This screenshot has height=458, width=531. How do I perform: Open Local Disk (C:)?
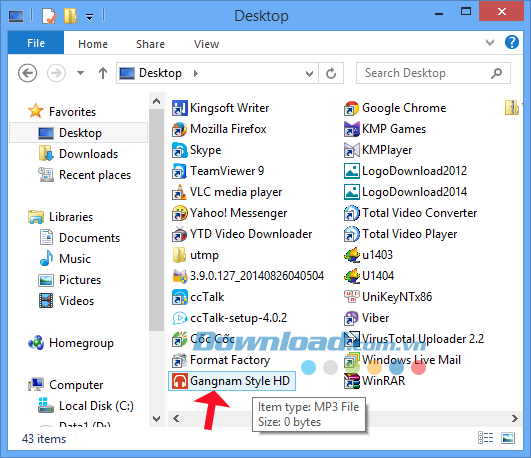[x=86, y=406]
